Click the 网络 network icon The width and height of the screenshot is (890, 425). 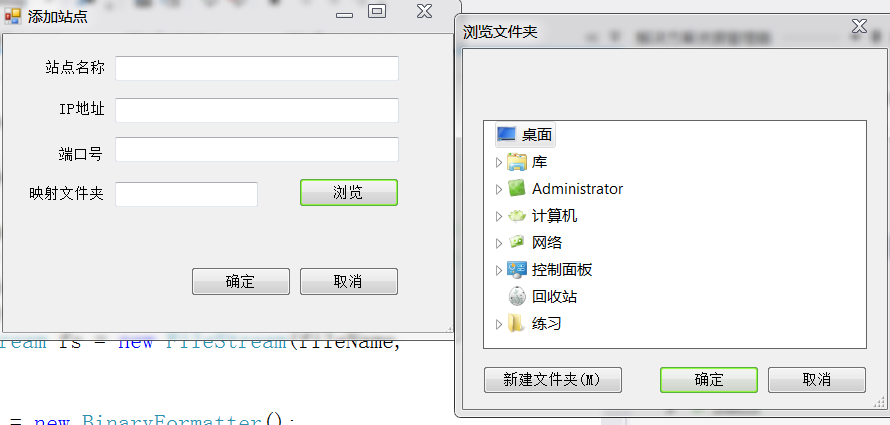(x=517, y=242)
